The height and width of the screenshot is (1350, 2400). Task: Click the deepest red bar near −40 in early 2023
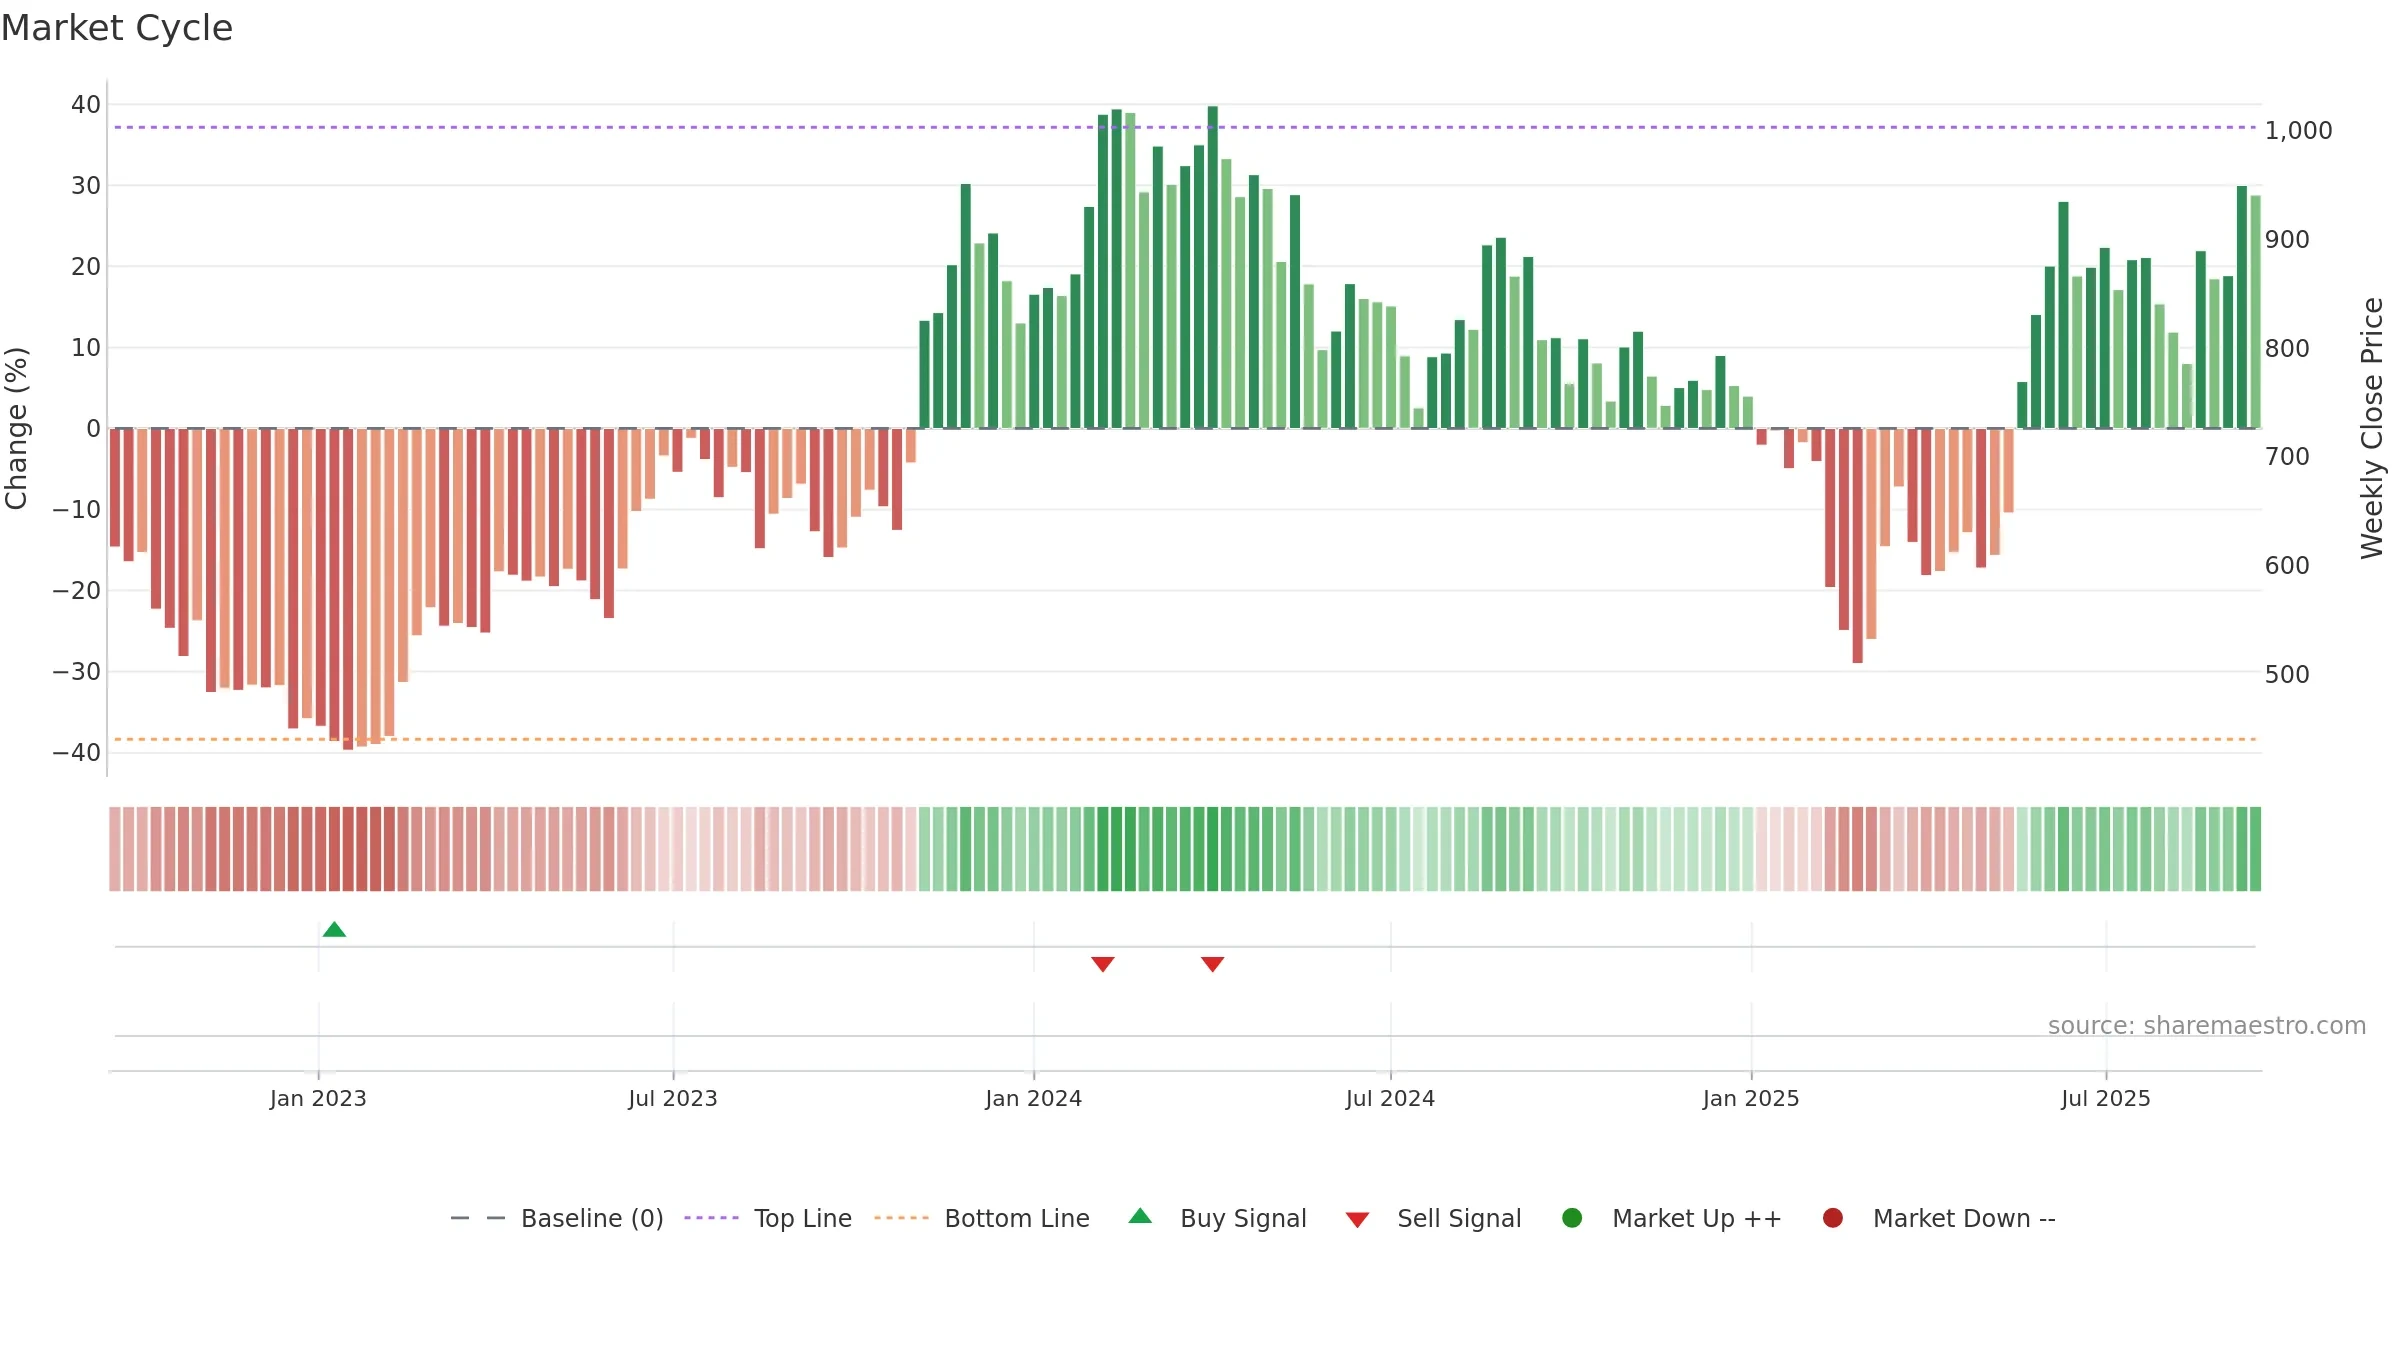[348, 589]
